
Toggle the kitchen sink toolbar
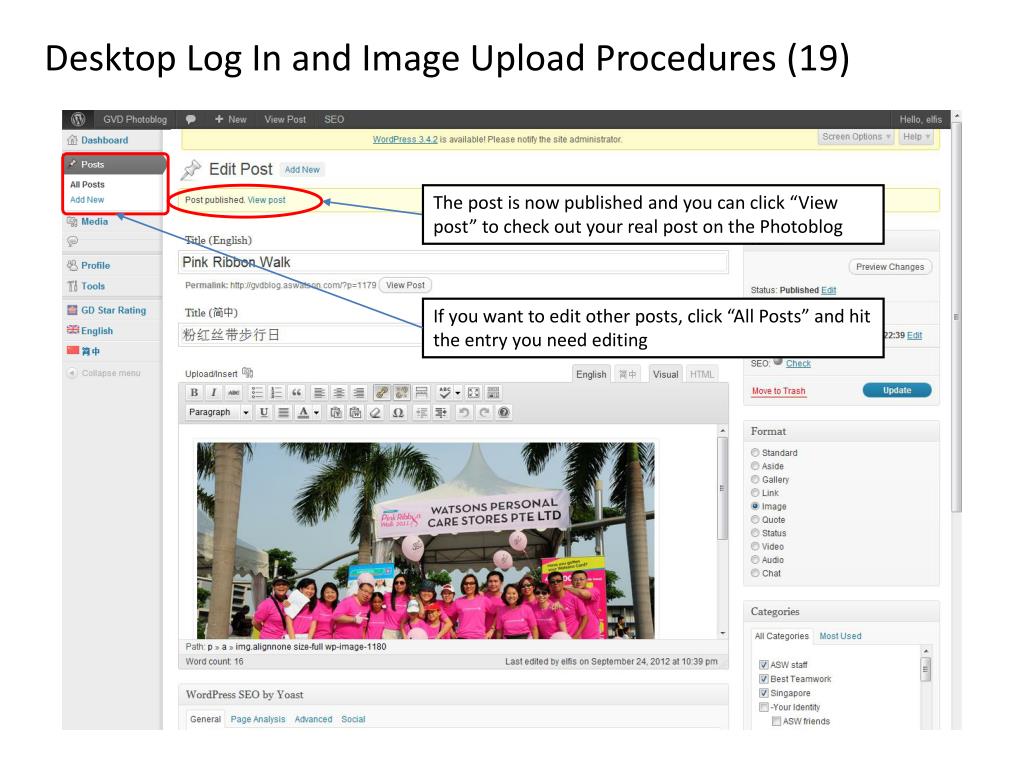pos(494,392)
